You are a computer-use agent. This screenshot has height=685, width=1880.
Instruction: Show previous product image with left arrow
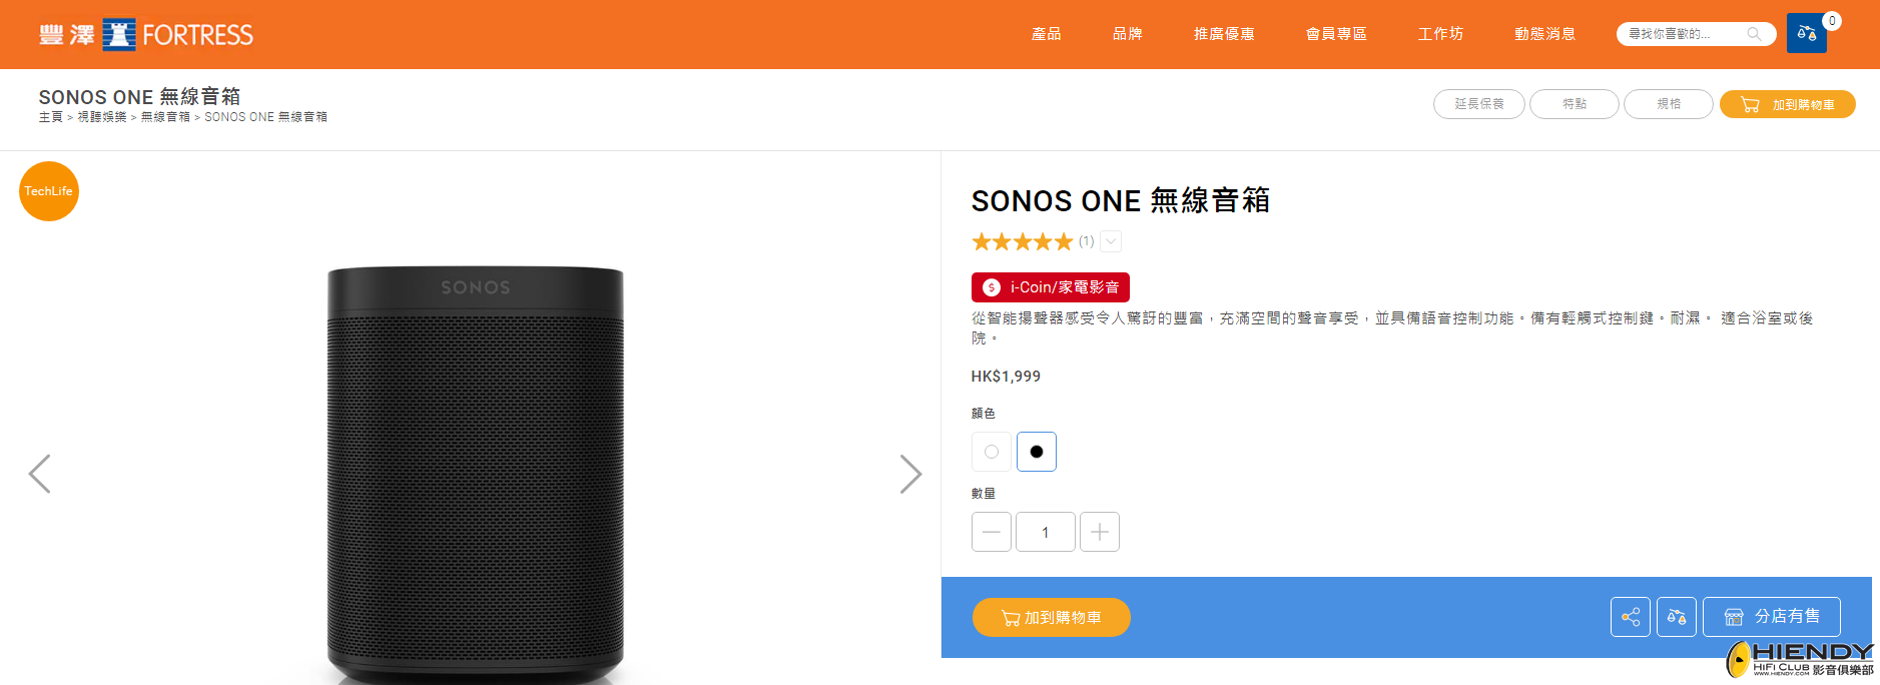40,474
